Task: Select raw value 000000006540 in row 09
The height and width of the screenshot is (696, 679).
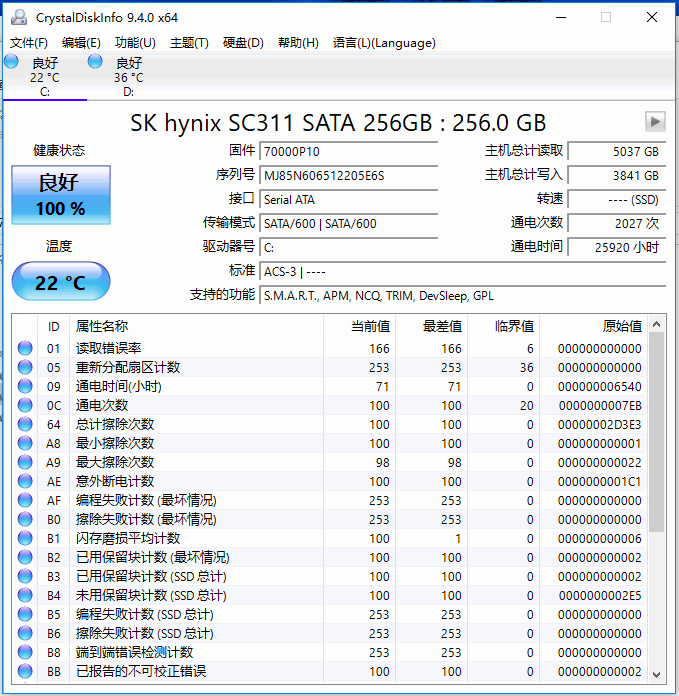Action: (600, 387)
